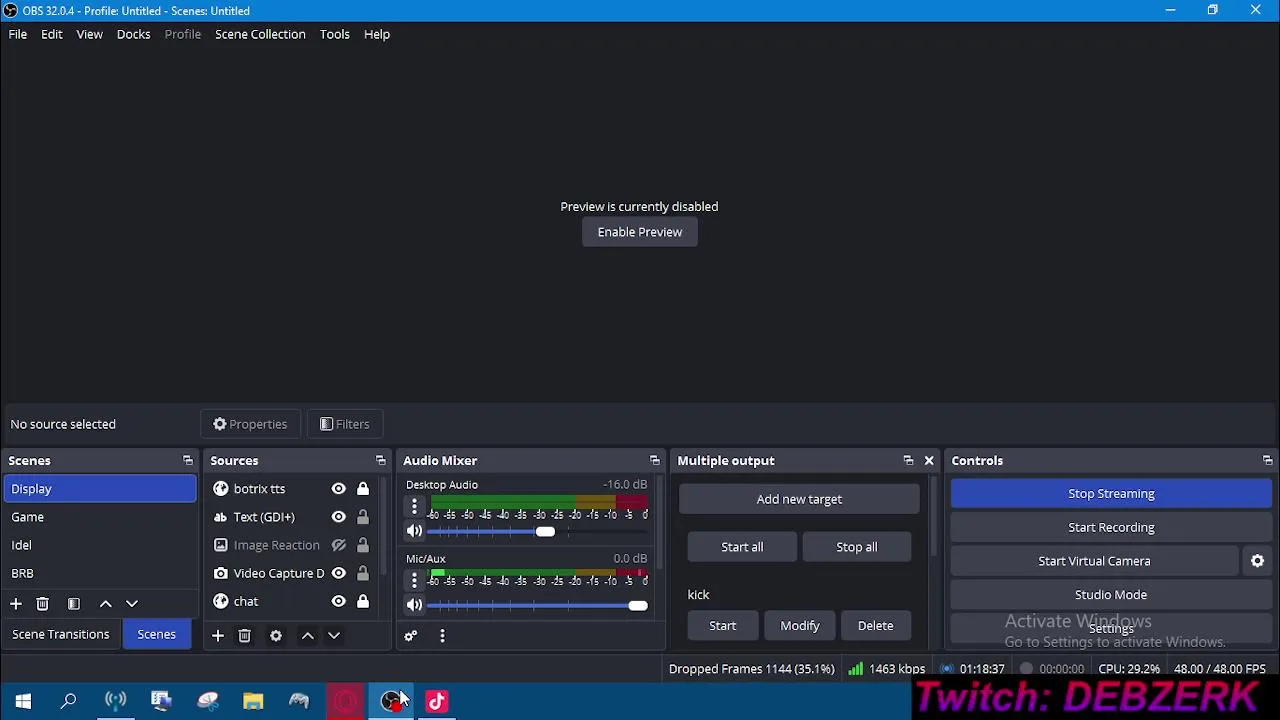Screen dimensions: 1280x720
Task: Open the View menu
Action: 89,34
